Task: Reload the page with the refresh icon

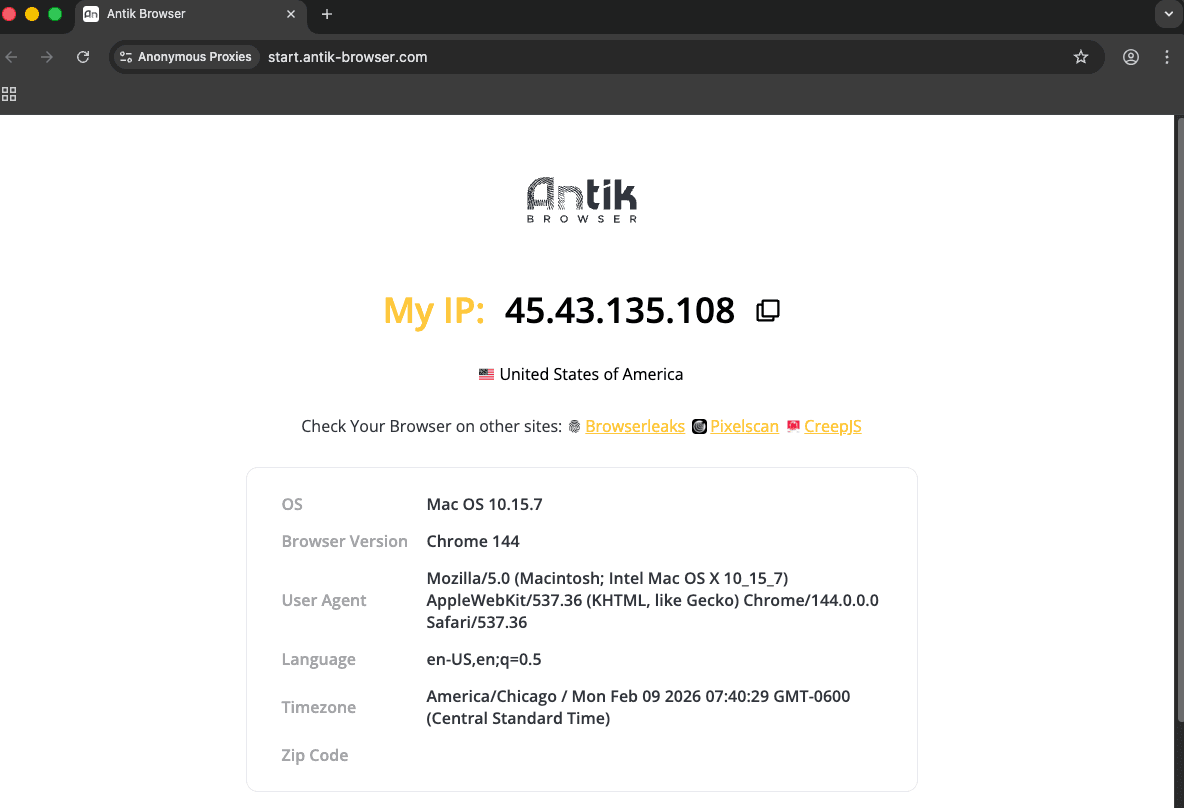Action: (83, 57)
